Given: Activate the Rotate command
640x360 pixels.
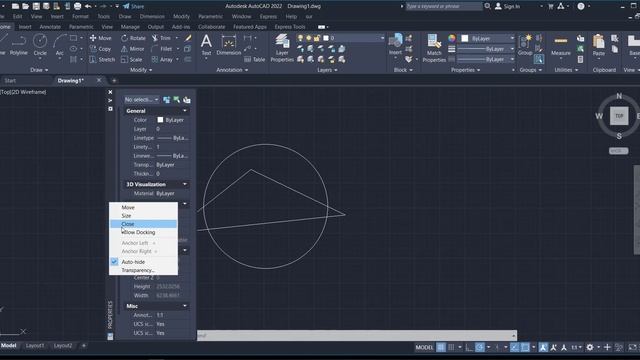Looking at the screenshot, I should coord(133,38).
